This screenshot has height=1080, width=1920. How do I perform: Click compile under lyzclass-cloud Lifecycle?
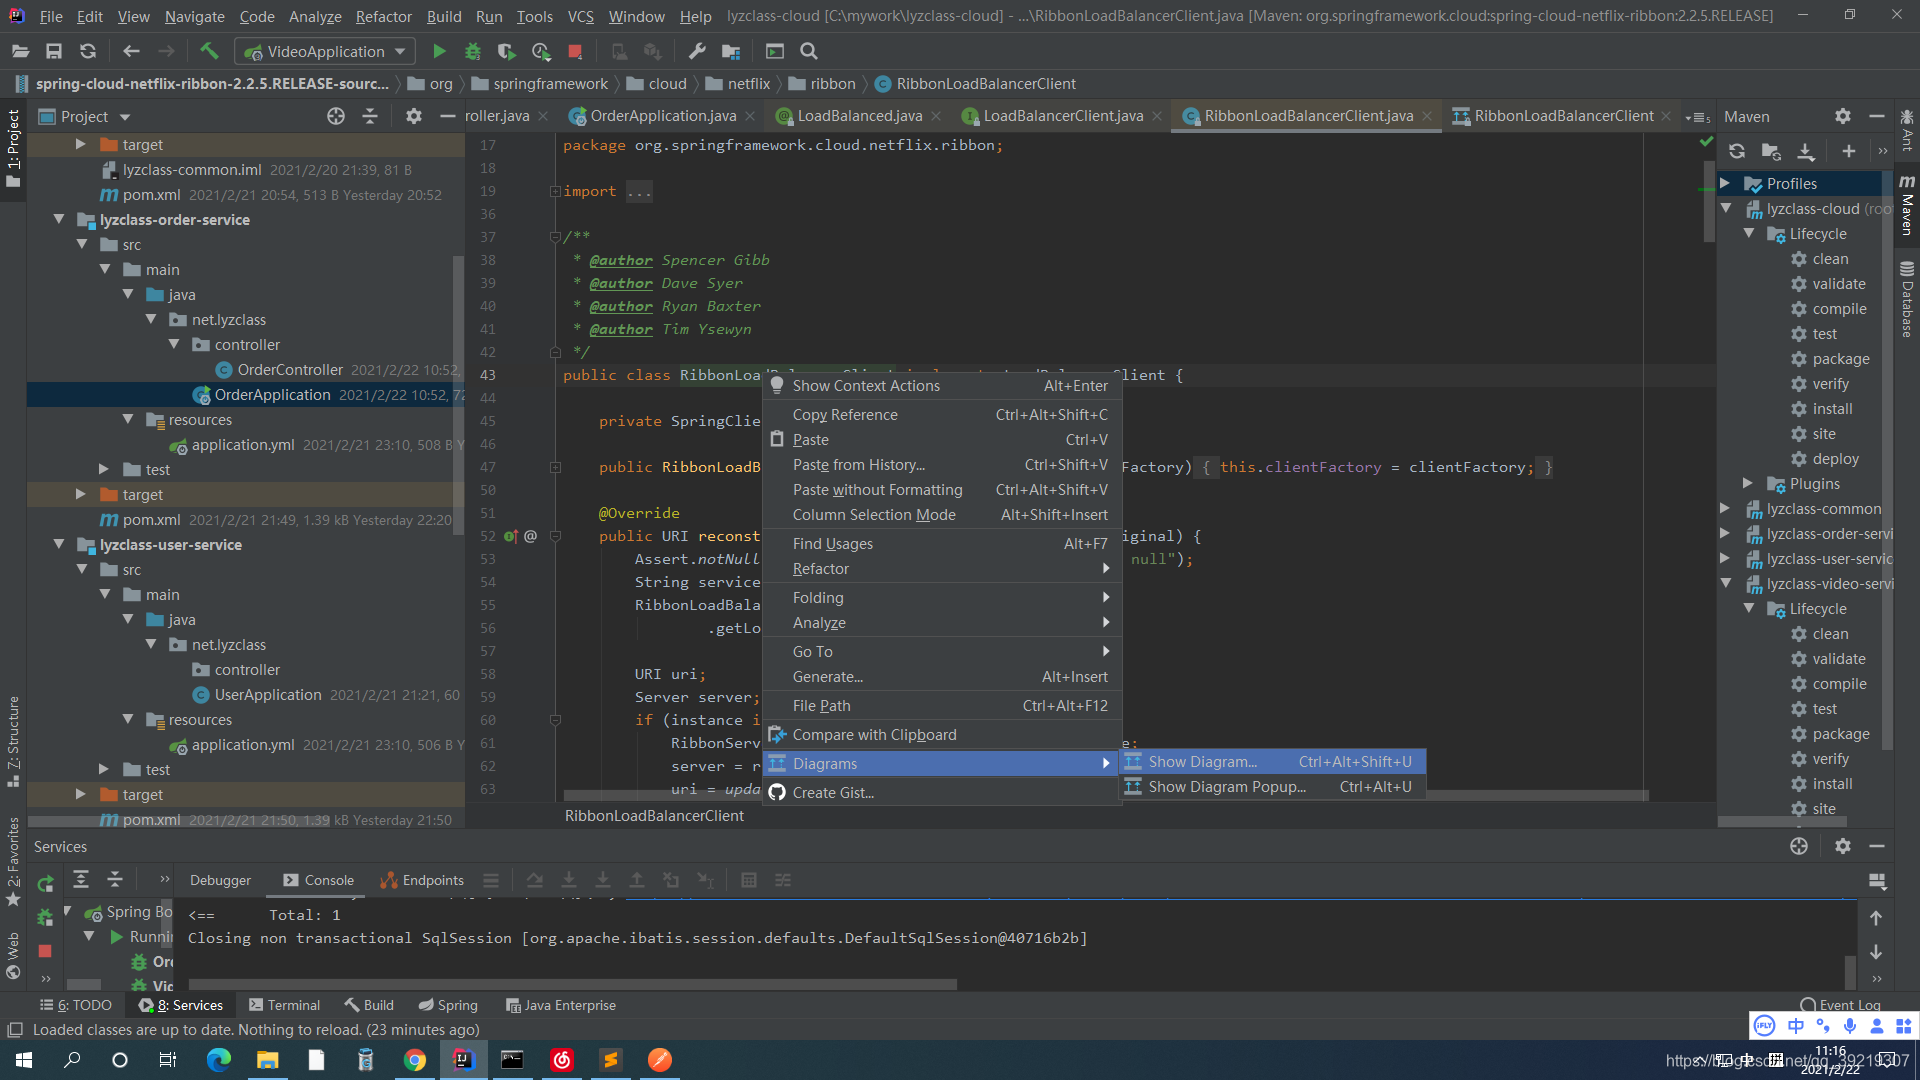[x=1839, y=309]
